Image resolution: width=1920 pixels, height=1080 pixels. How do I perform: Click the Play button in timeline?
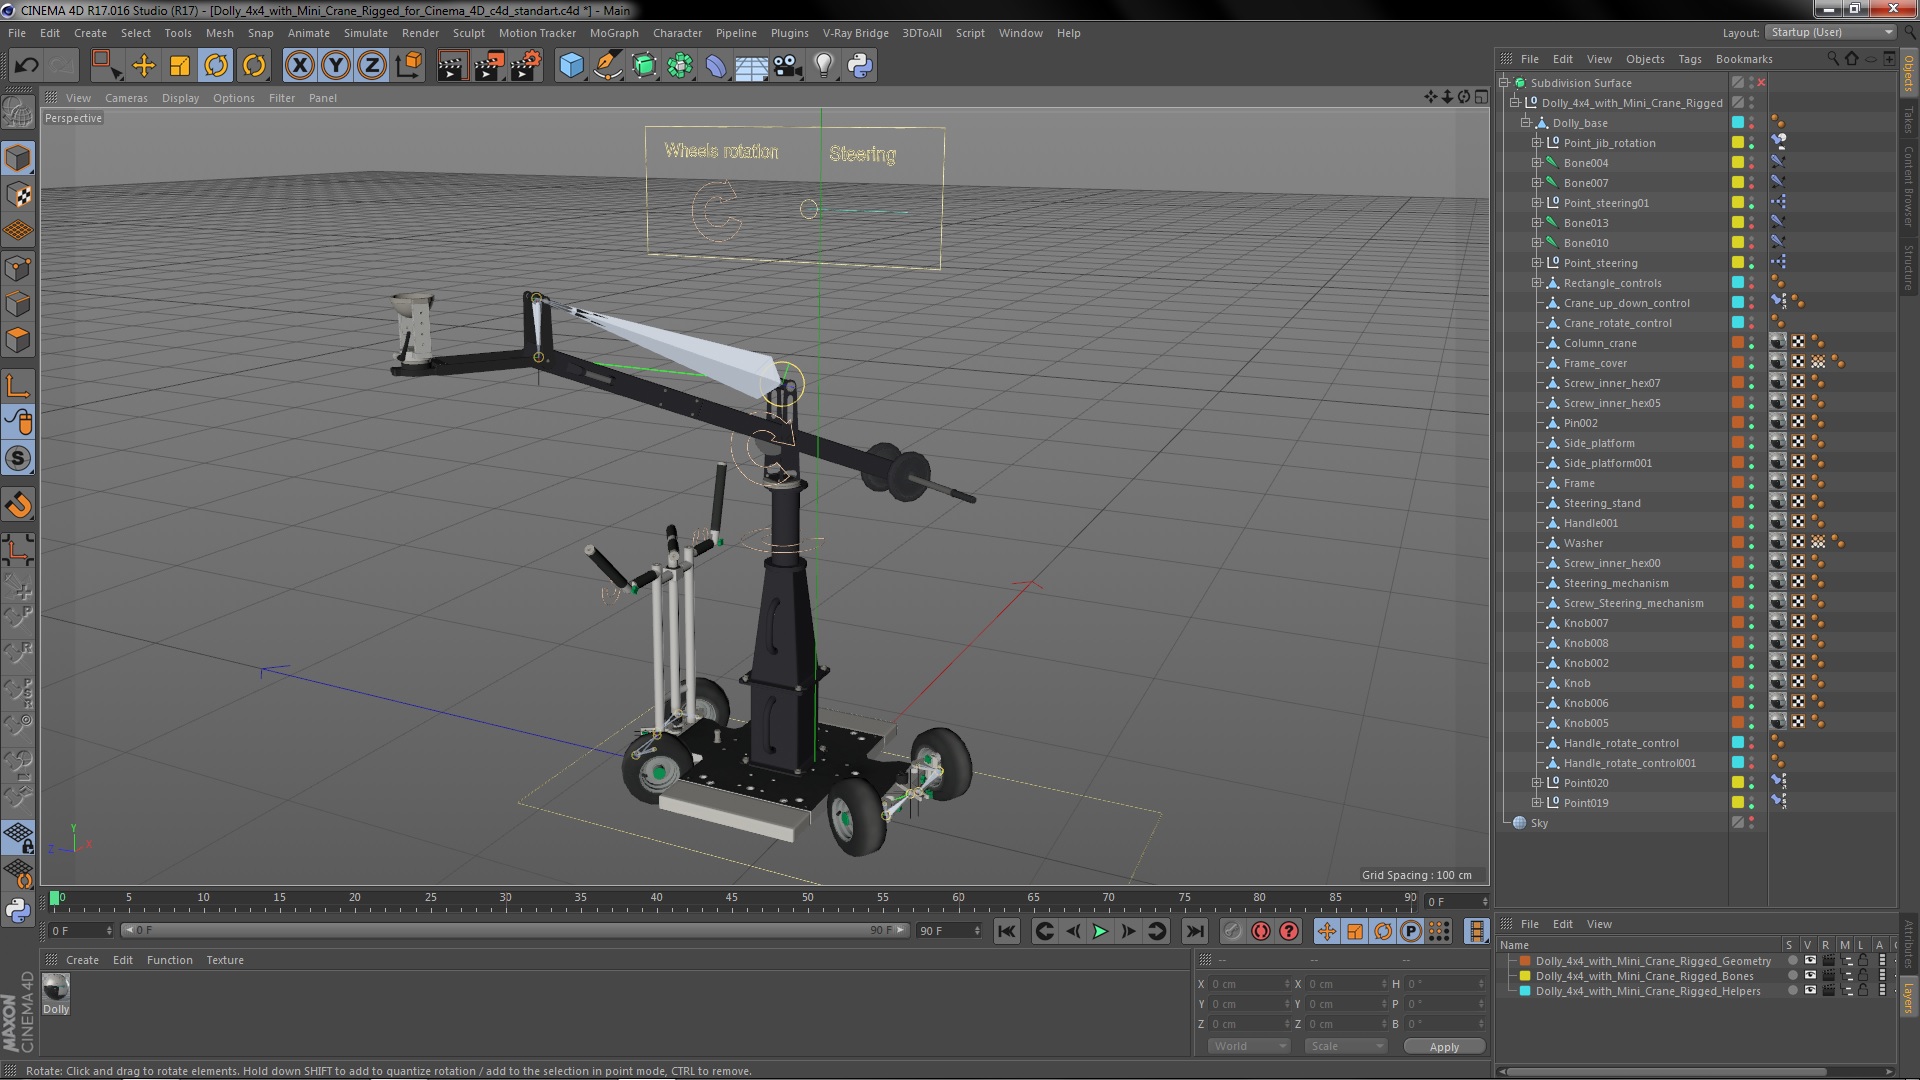(1100, 931)
